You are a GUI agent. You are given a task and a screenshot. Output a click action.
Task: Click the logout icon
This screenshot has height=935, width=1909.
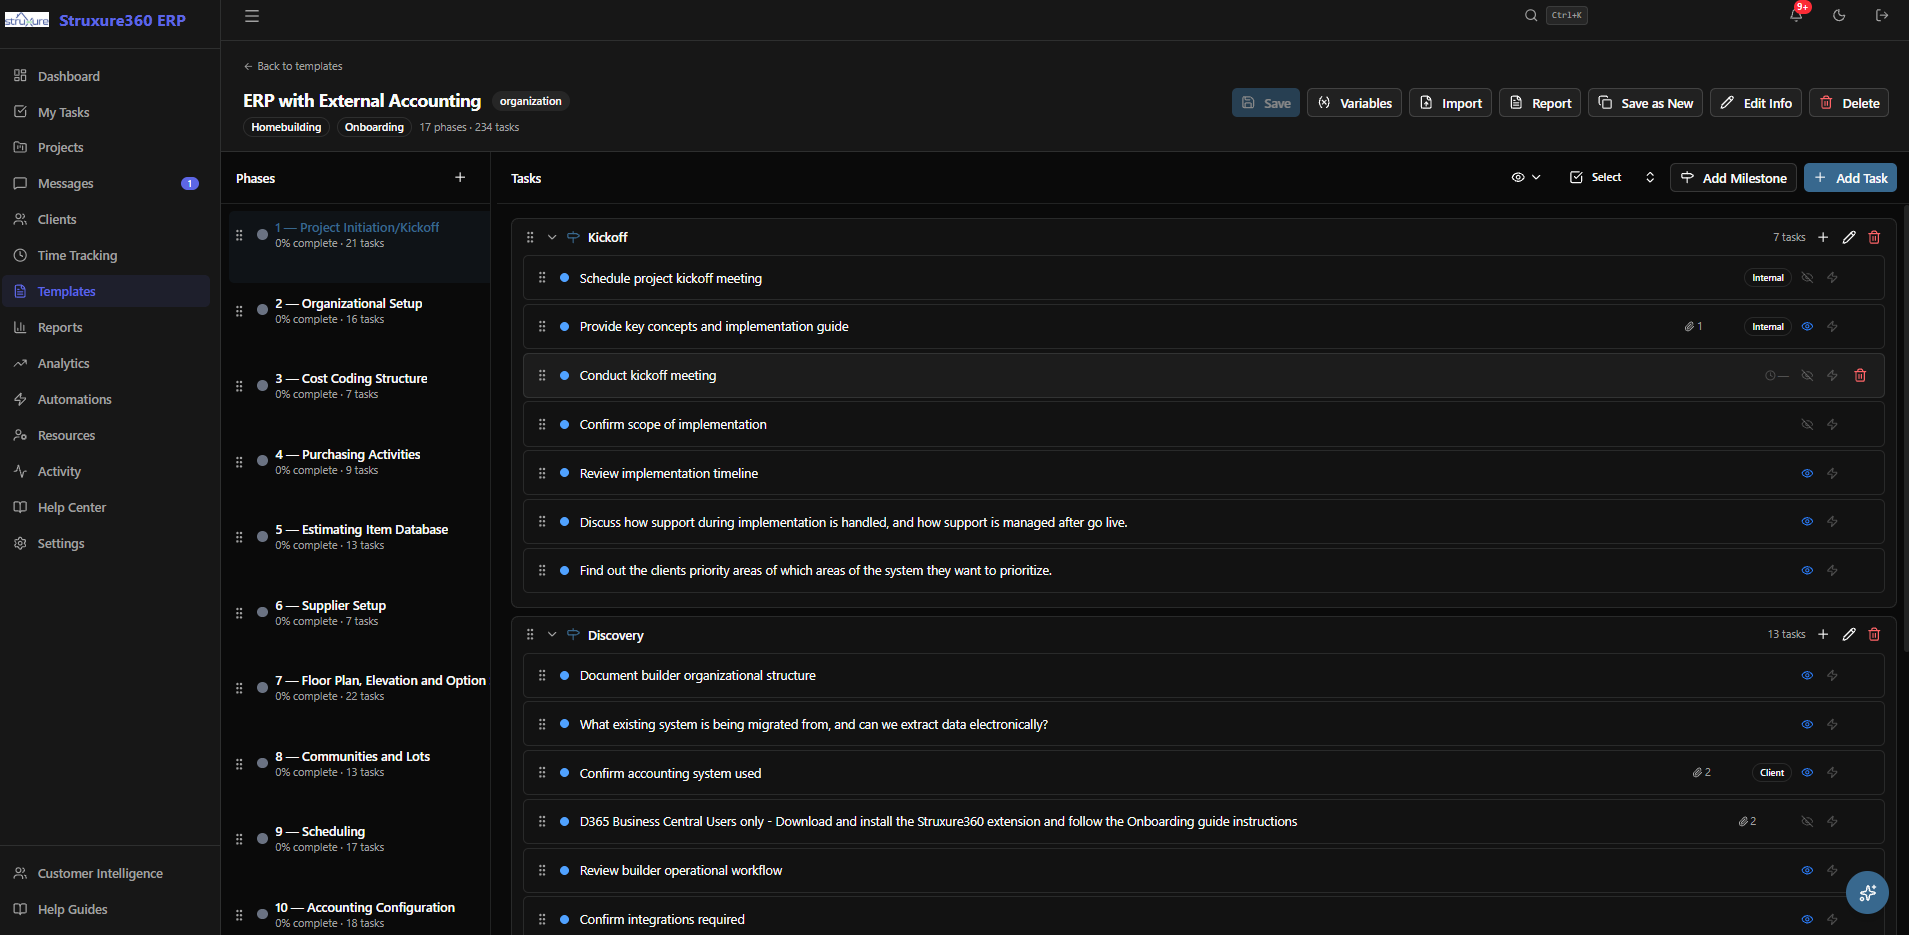click(1882, 16)
